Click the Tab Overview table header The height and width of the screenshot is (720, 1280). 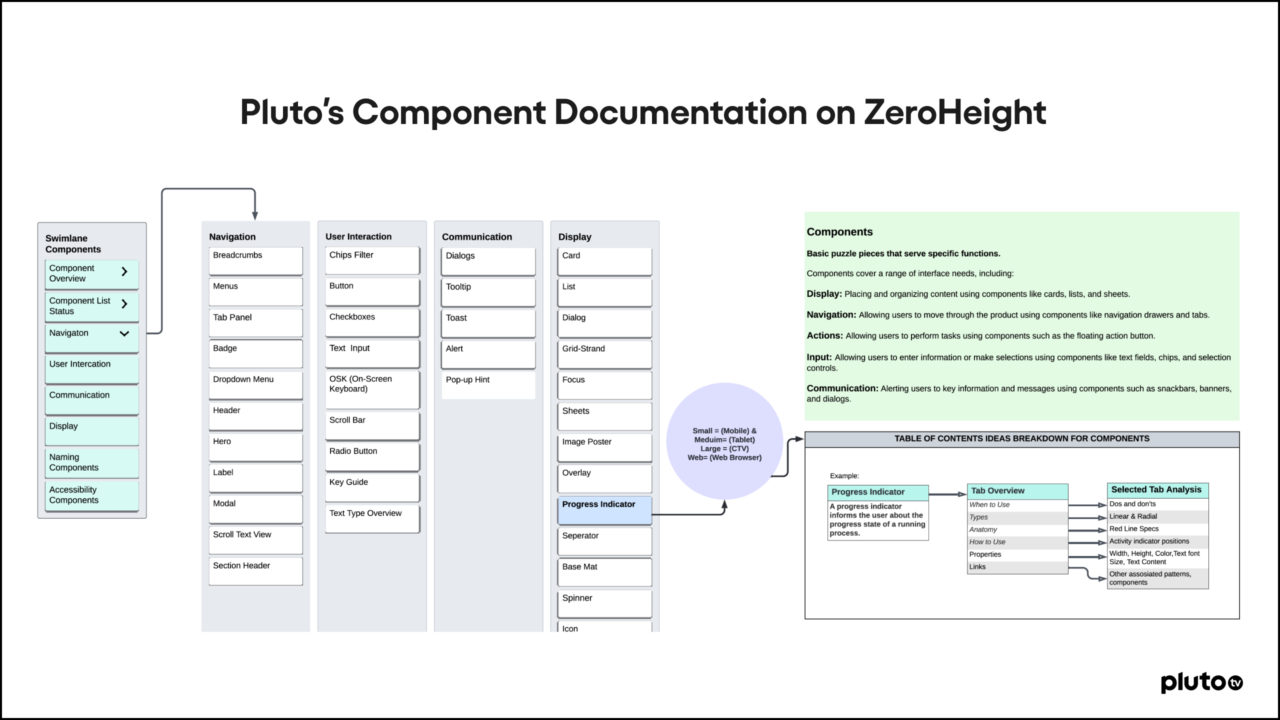[x=1017, y=491]
